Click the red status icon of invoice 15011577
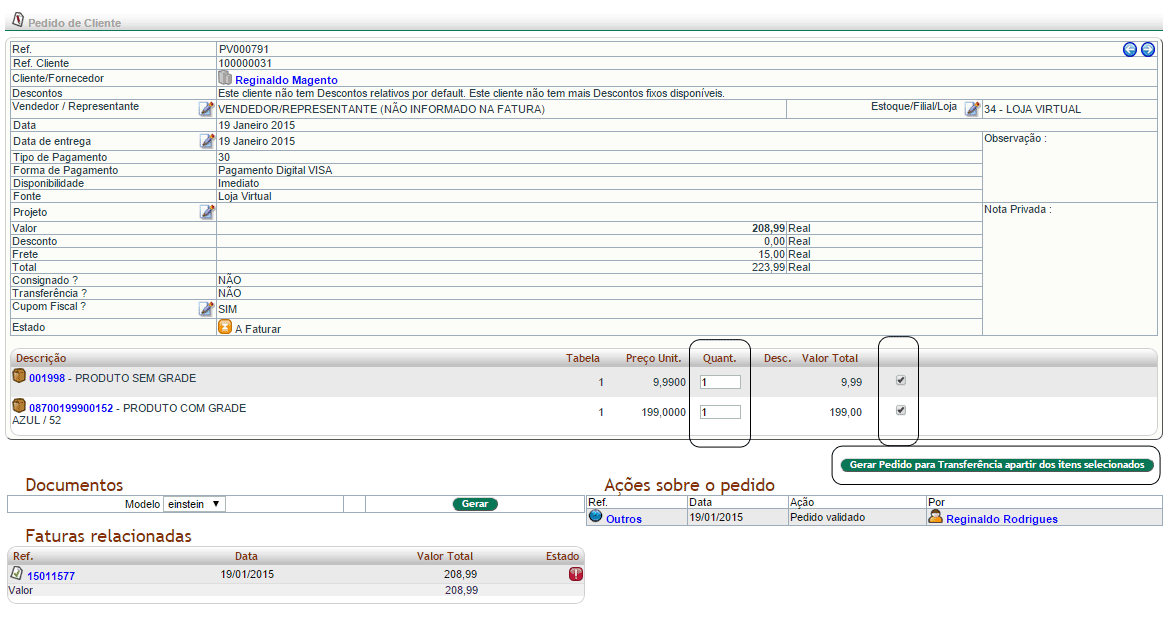Screen dimensions: 1167x619 [x=576, y=574]
